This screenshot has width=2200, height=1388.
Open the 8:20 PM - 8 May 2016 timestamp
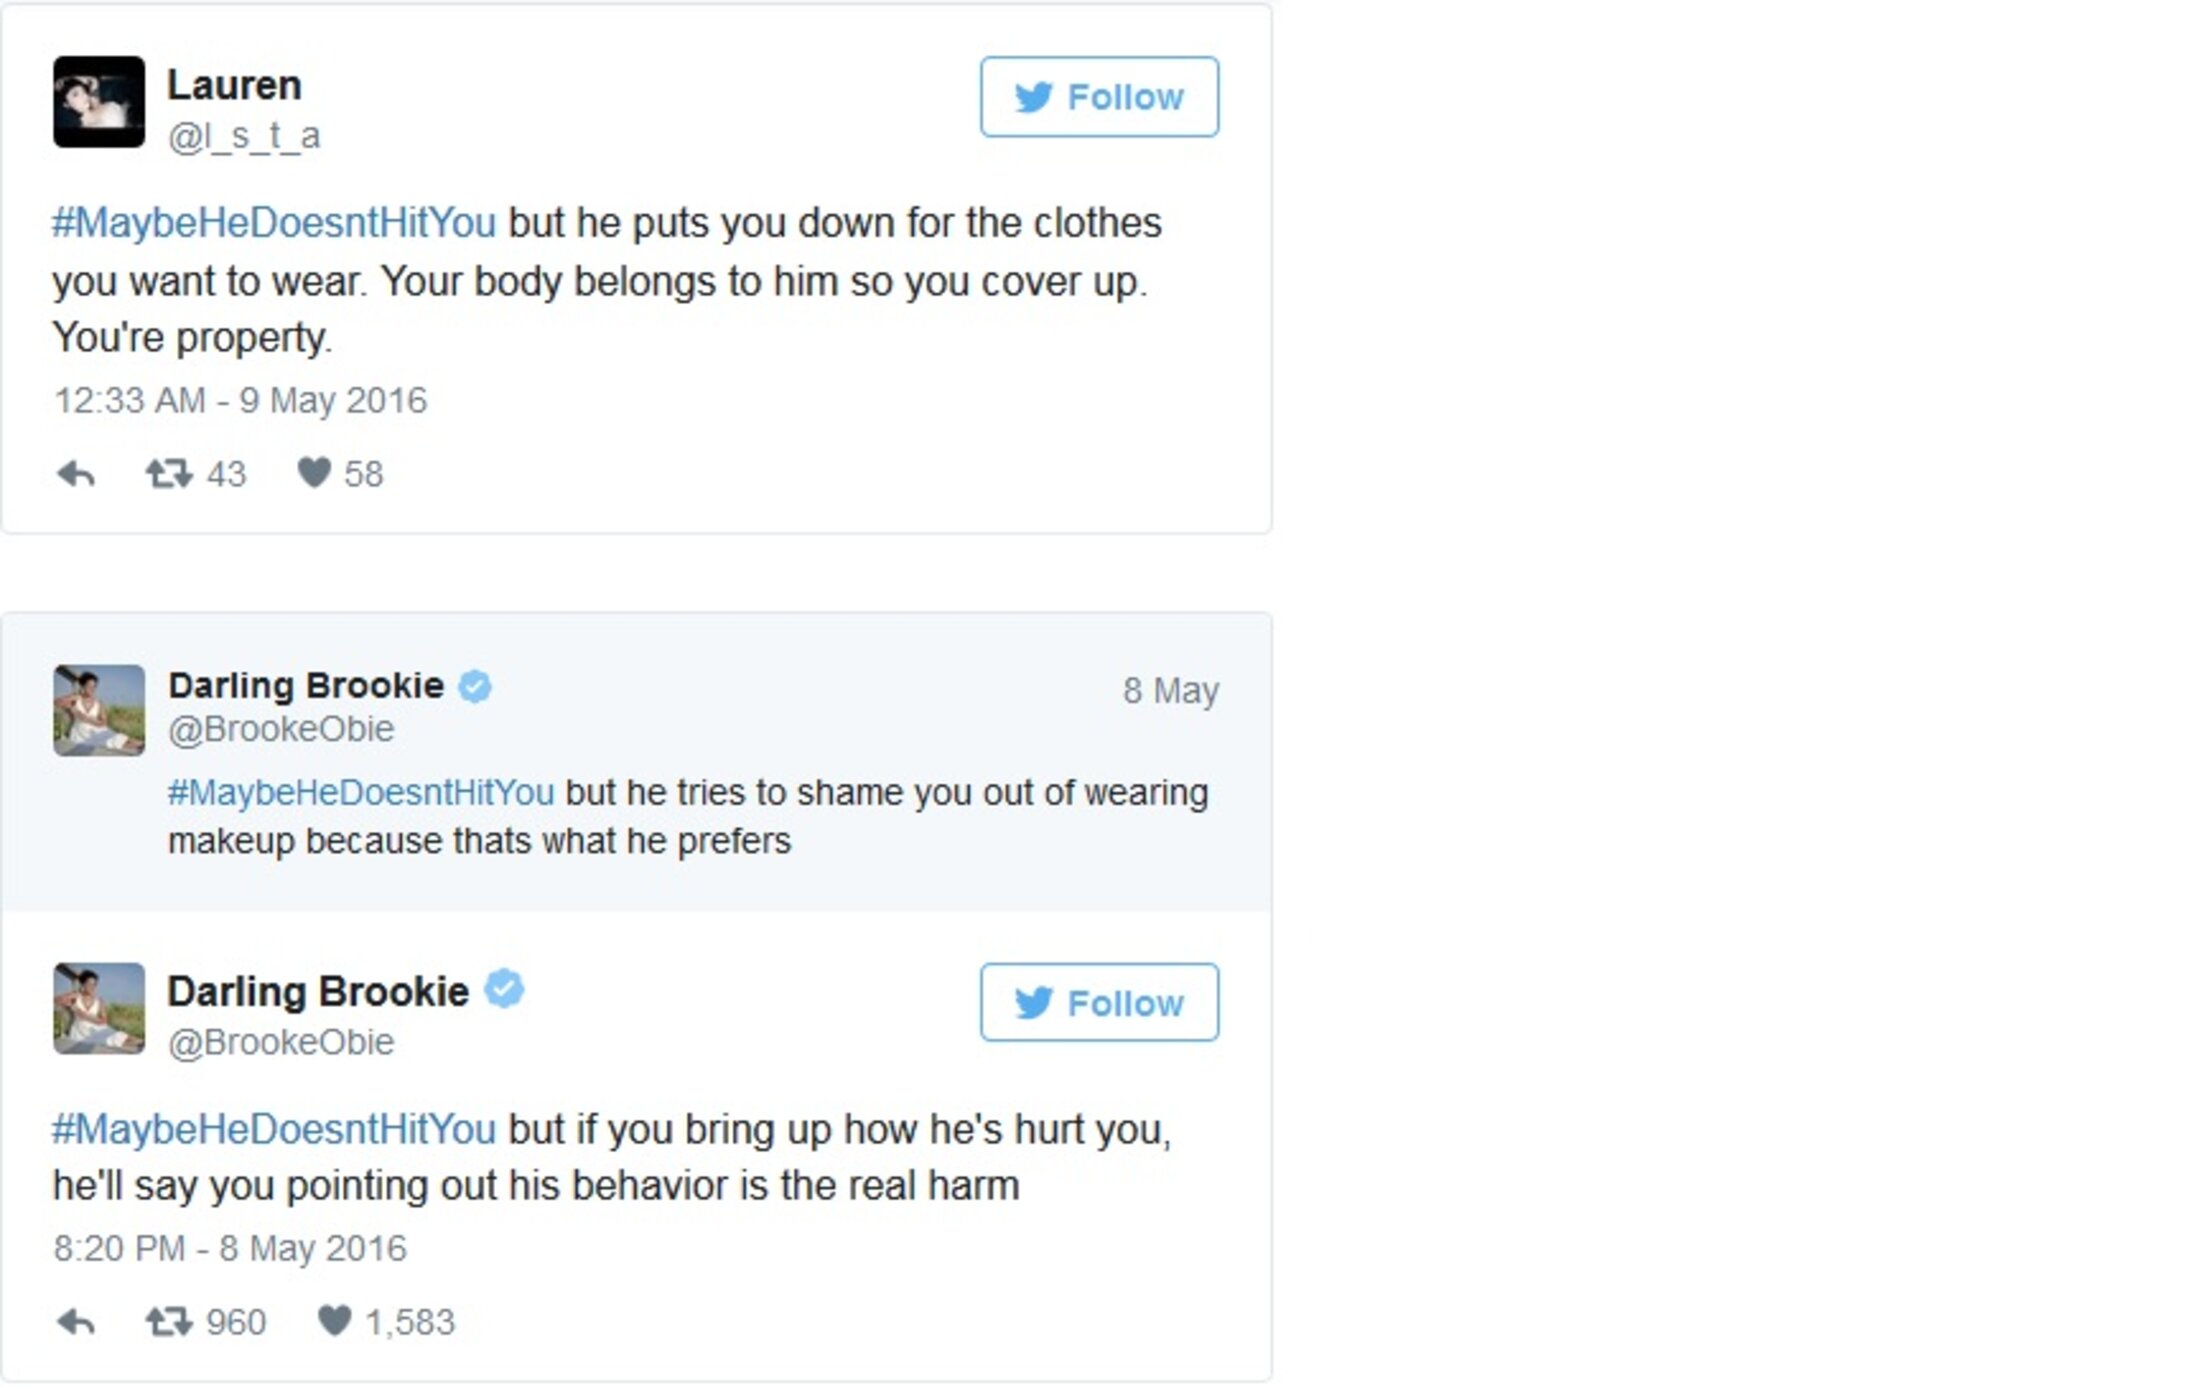230,1249
